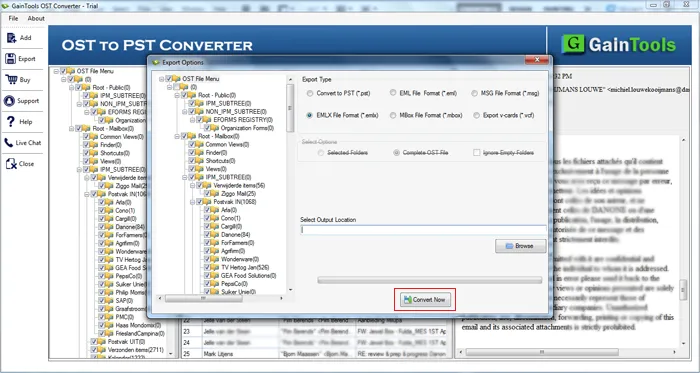Click the Export Options folder tree horizontal scrollbar
The image size is (700, 373).
(221, 298)
